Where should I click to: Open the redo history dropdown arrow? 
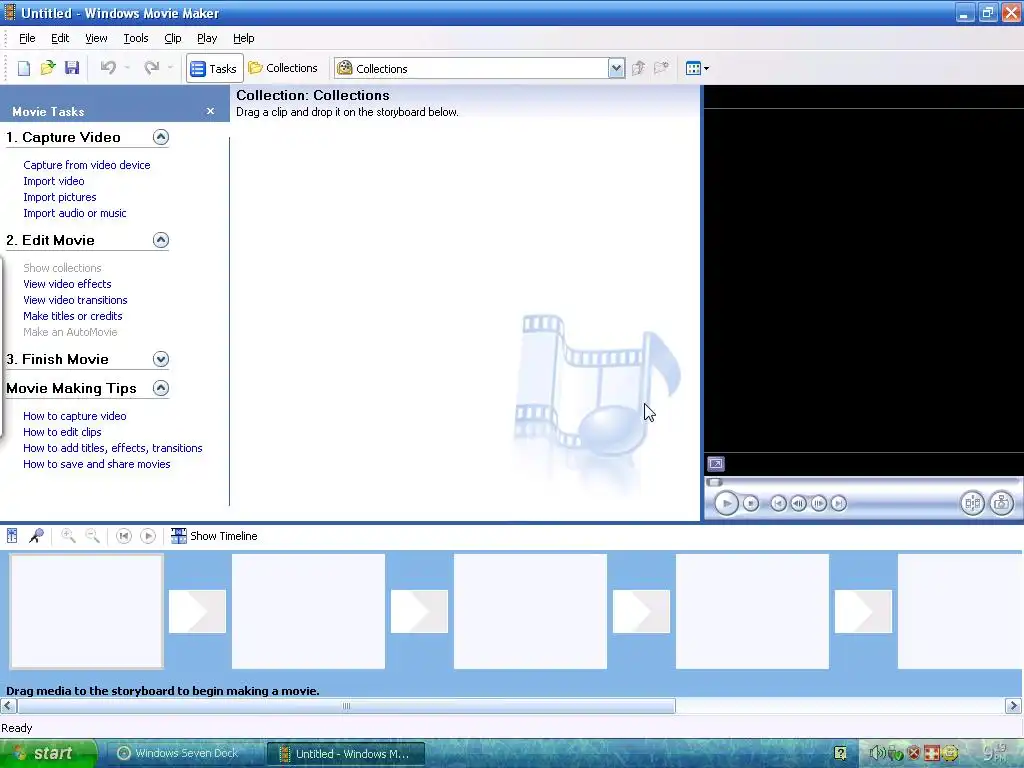(170, 68)
